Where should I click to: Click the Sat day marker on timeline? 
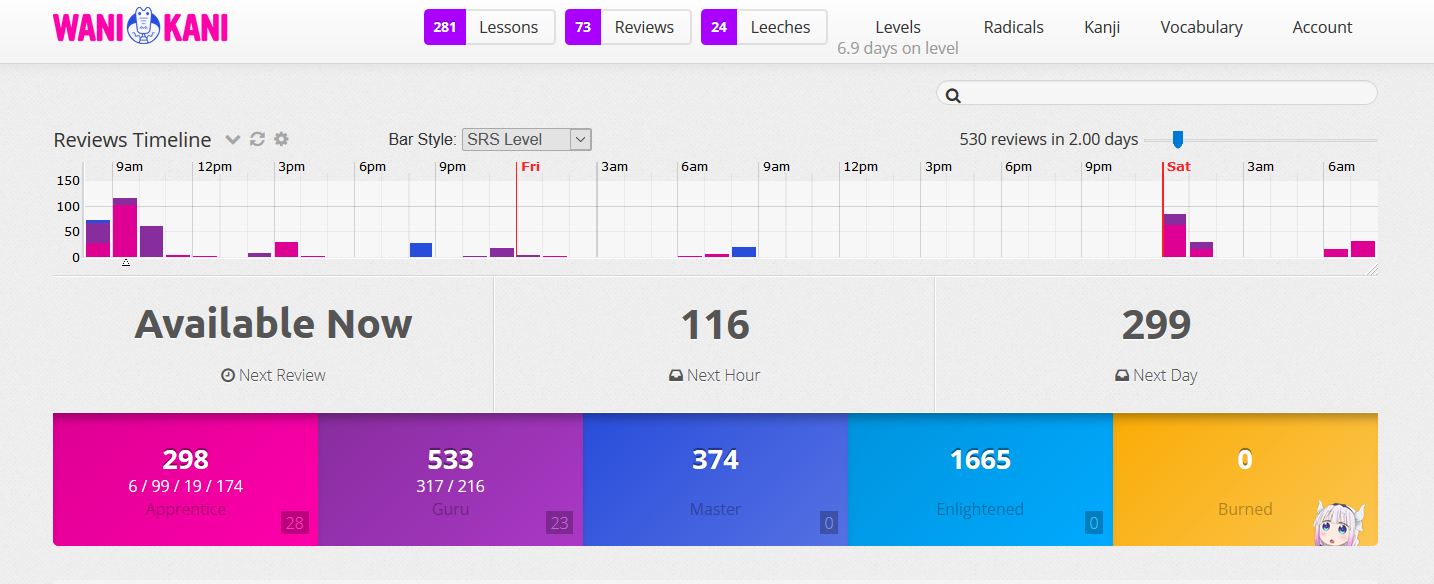[1179, 167]
